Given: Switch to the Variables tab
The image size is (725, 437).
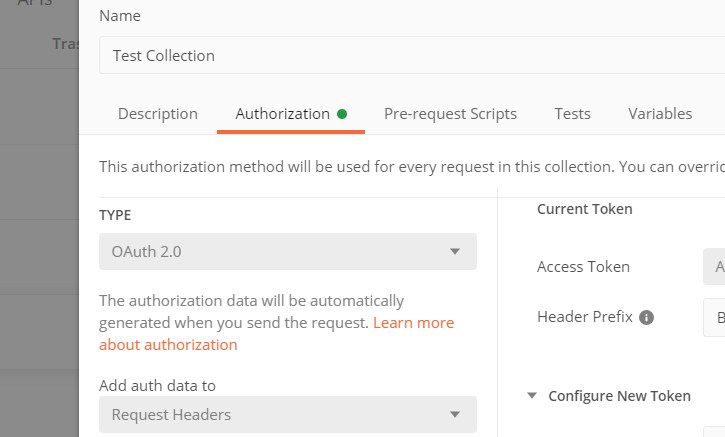Looking at the screenshot, I should [x=660, y=114].
